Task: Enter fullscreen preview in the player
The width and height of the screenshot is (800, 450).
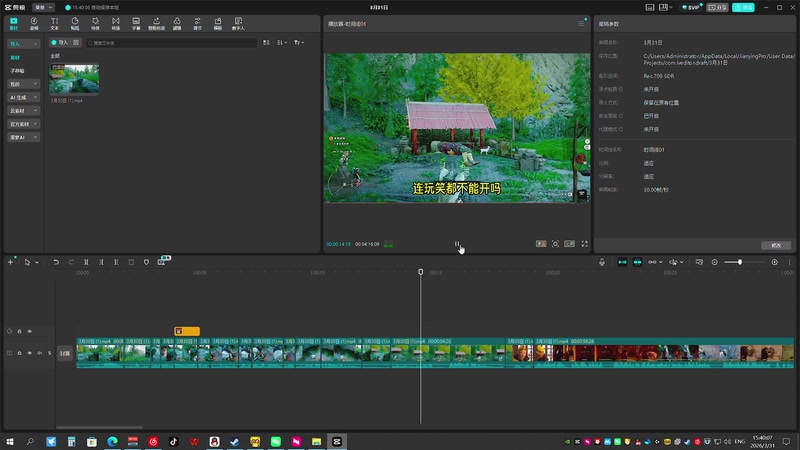Action: [x=585, y=243]
